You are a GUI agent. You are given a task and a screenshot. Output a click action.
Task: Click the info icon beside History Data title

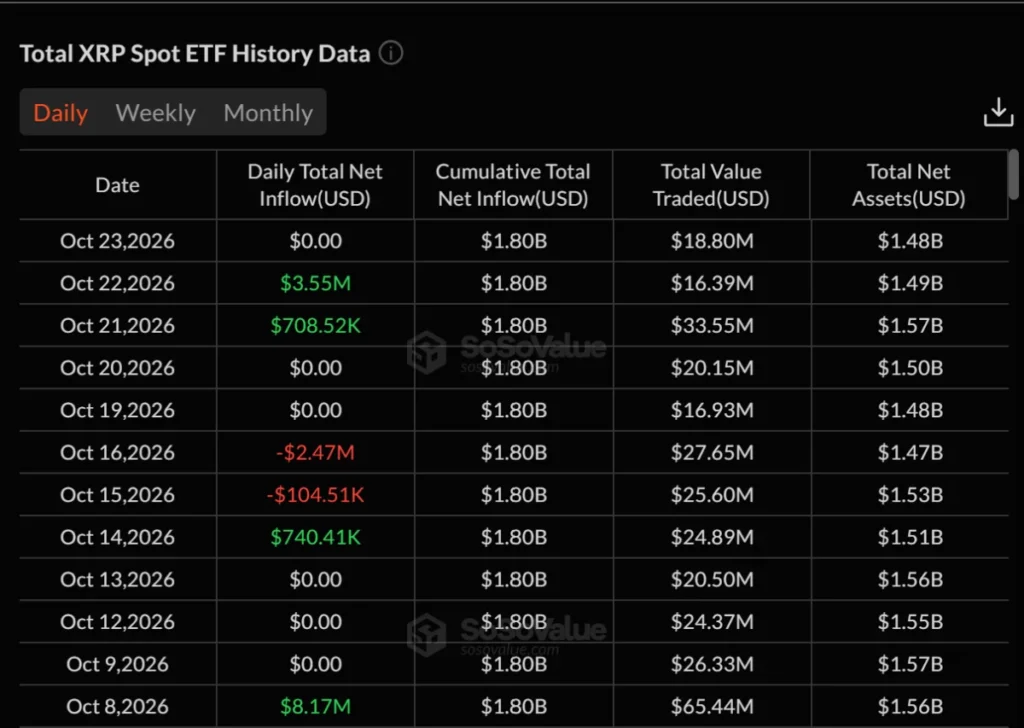[x=391, y=53]
